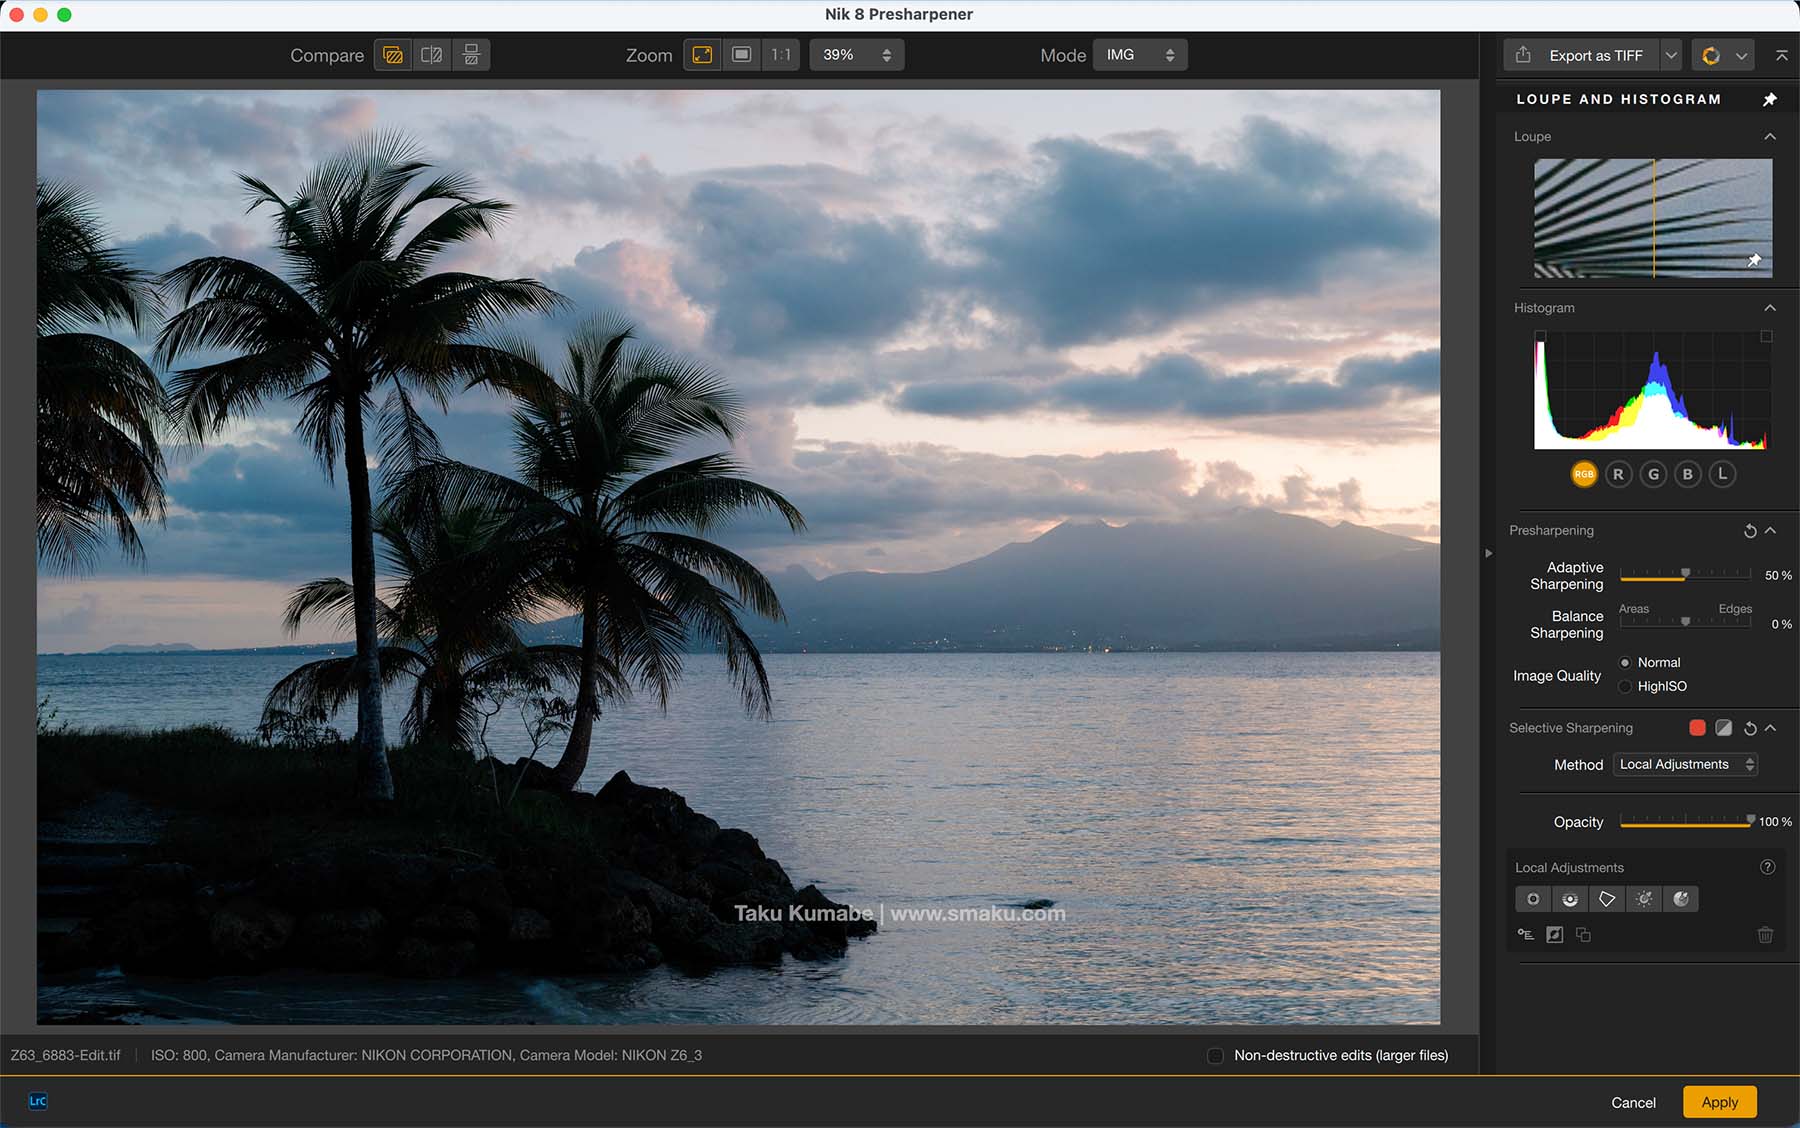Reset the Presharpening settings
Screen dimensions: 1800x1128
[x=1749, y=531]
